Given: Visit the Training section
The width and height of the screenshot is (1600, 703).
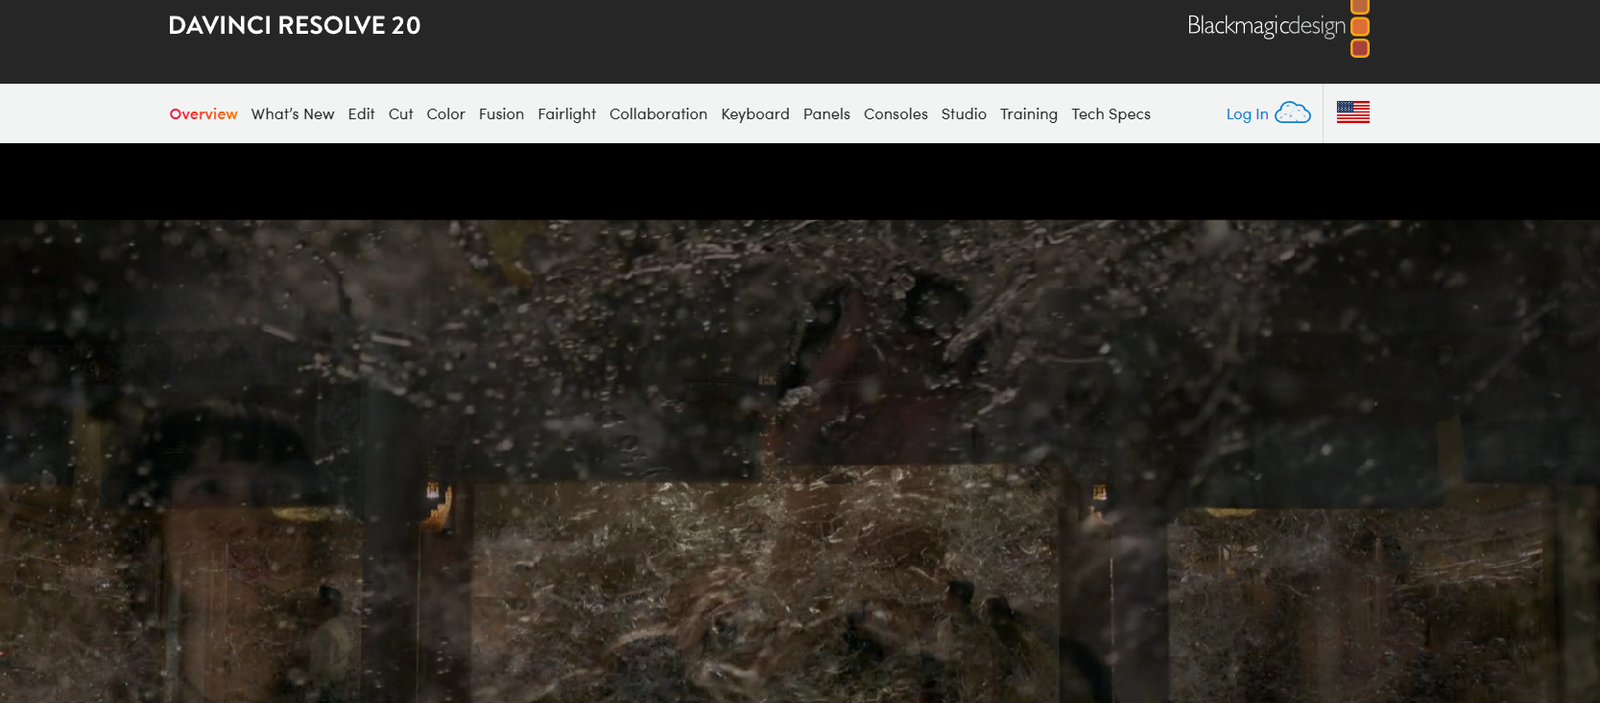Looking at the screenshot, I should (1028, 114).
